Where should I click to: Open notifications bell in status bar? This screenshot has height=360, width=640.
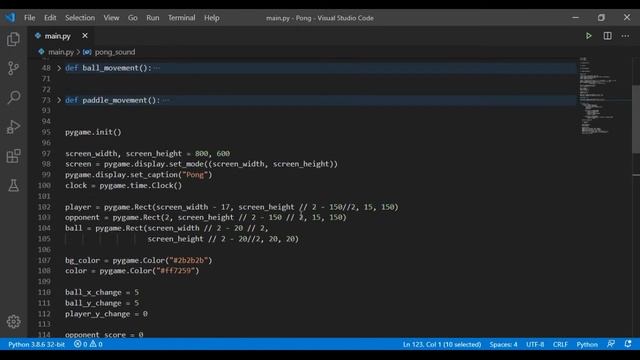click(x=628, y=344)
